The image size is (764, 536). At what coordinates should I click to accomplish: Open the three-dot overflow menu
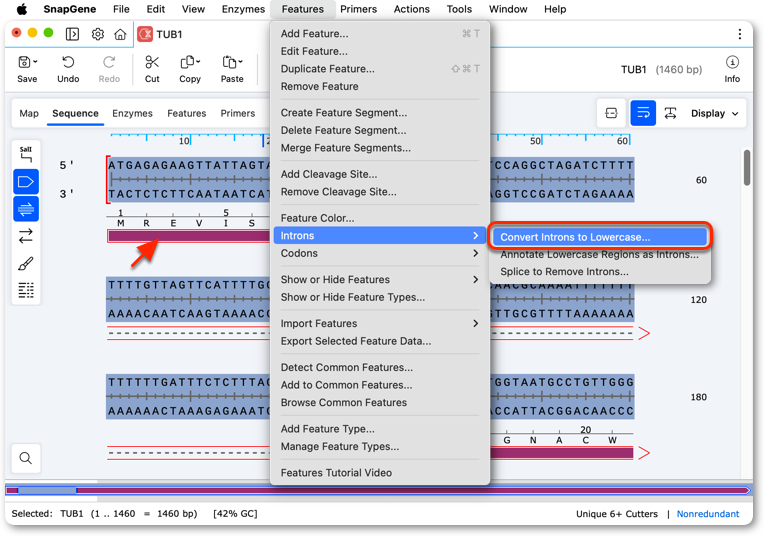tap(740, 34)
